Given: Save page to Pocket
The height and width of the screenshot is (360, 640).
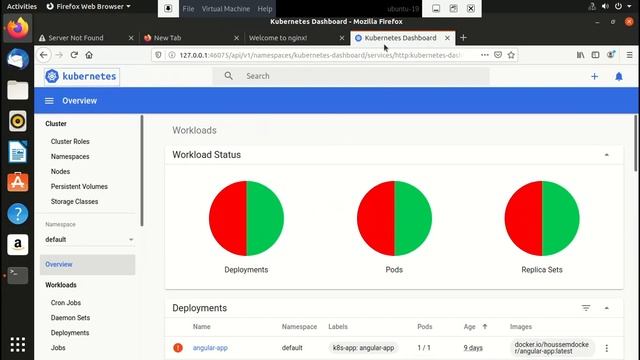Looking at the screenshot, I should (x=498, y=55).
